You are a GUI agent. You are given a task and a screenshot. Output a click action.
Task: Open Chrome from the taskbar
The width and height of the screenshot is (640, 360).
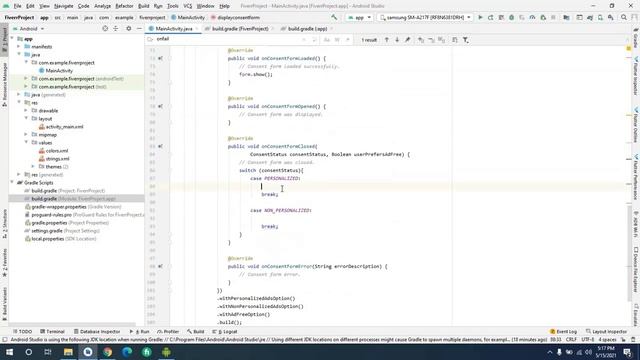click(x=107, y=352)
